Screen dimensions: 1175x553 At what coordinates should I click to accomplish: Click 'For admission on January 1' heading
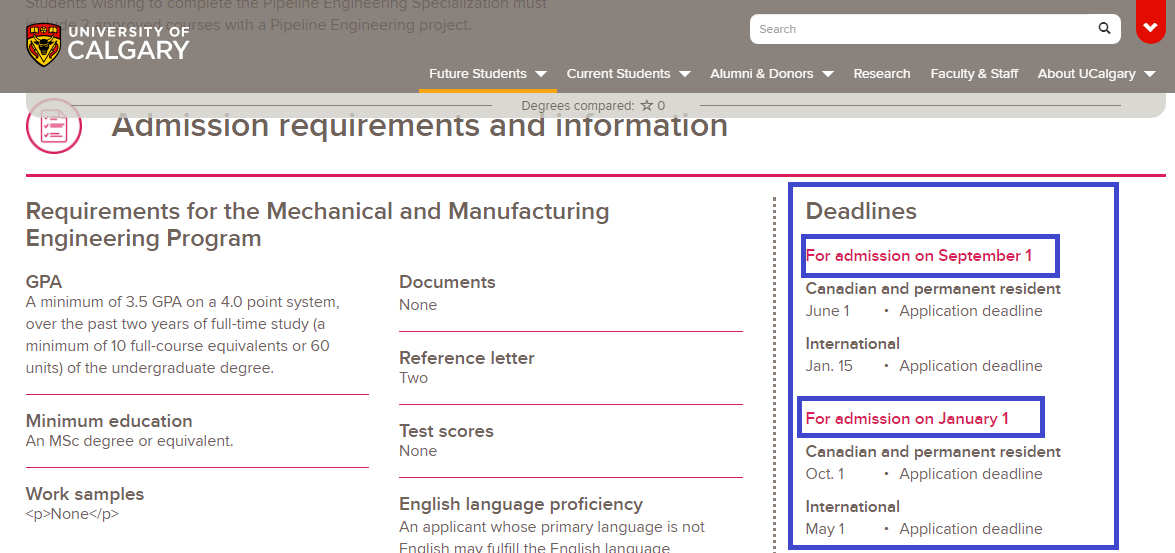(907, 419)
